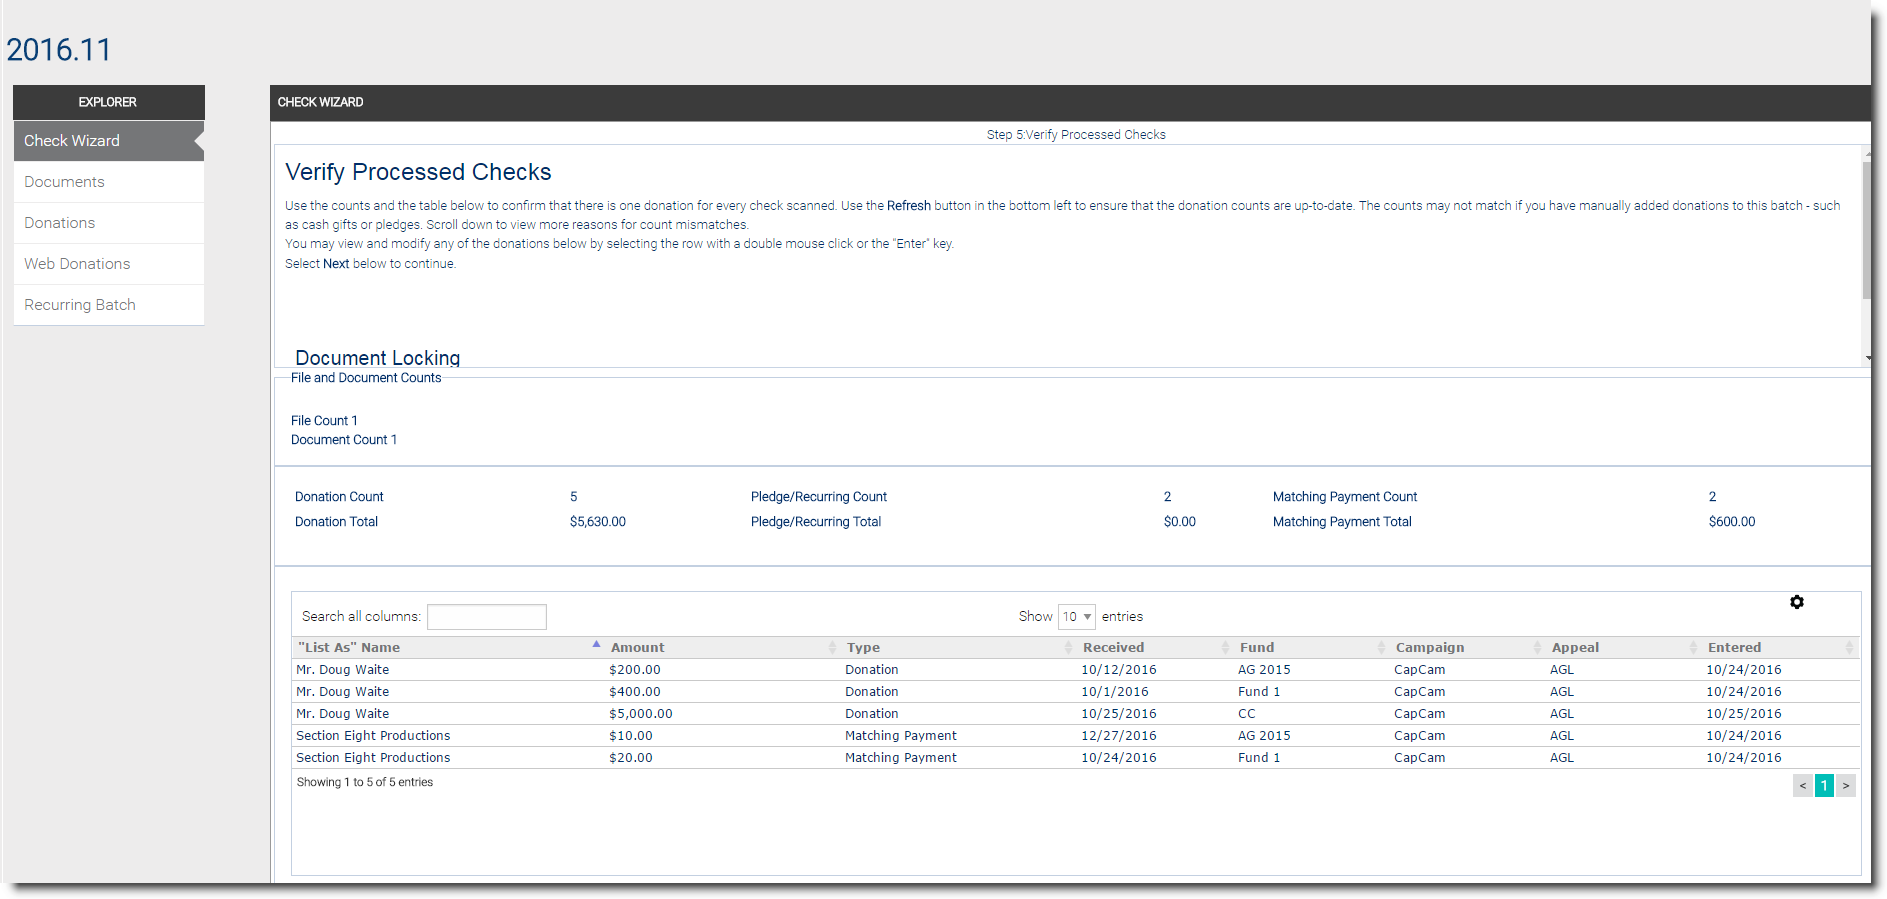Click the scroll-down arrow of instructions panel
The image size is (1887, 899).
[x=1867, y=358]
